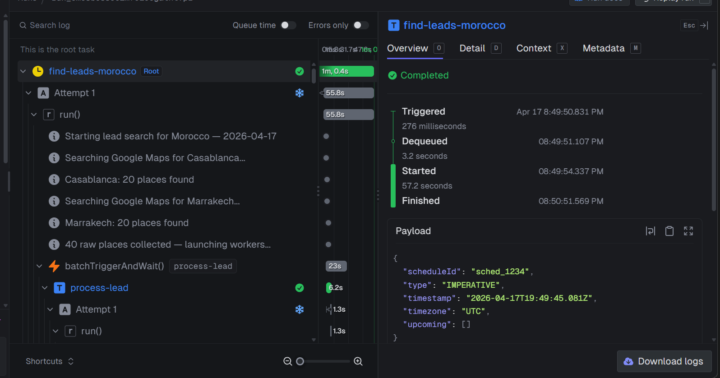This screenshot has width=720, height=378.
Task: Open the process-lead task link
Action: [99, 288]
